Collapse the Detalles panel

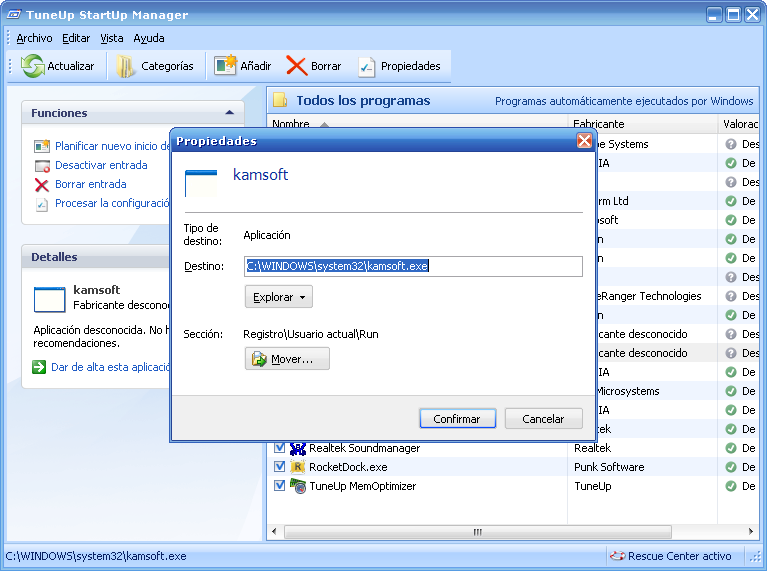[229, 257]
